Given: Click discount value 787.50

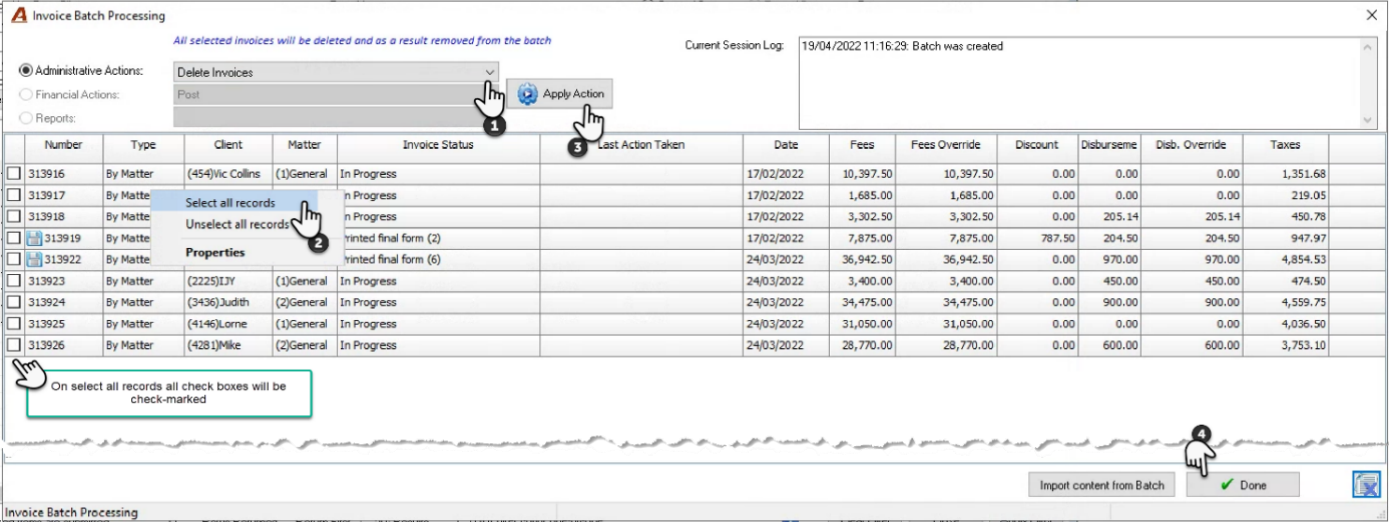Looking at the screenshot, I should tap(1037, 238).
